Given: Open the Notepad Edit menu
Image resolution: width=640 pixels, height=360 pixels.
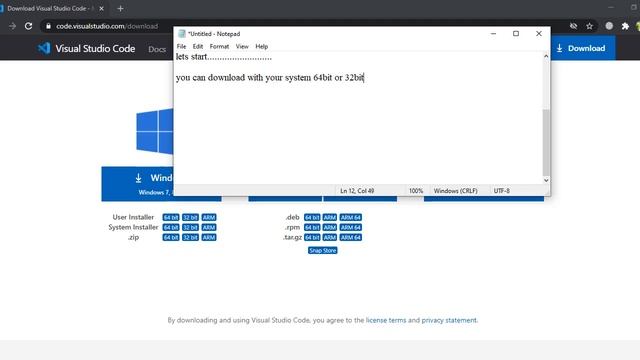Looking at the screenshot, I should (x=198, y=47).
